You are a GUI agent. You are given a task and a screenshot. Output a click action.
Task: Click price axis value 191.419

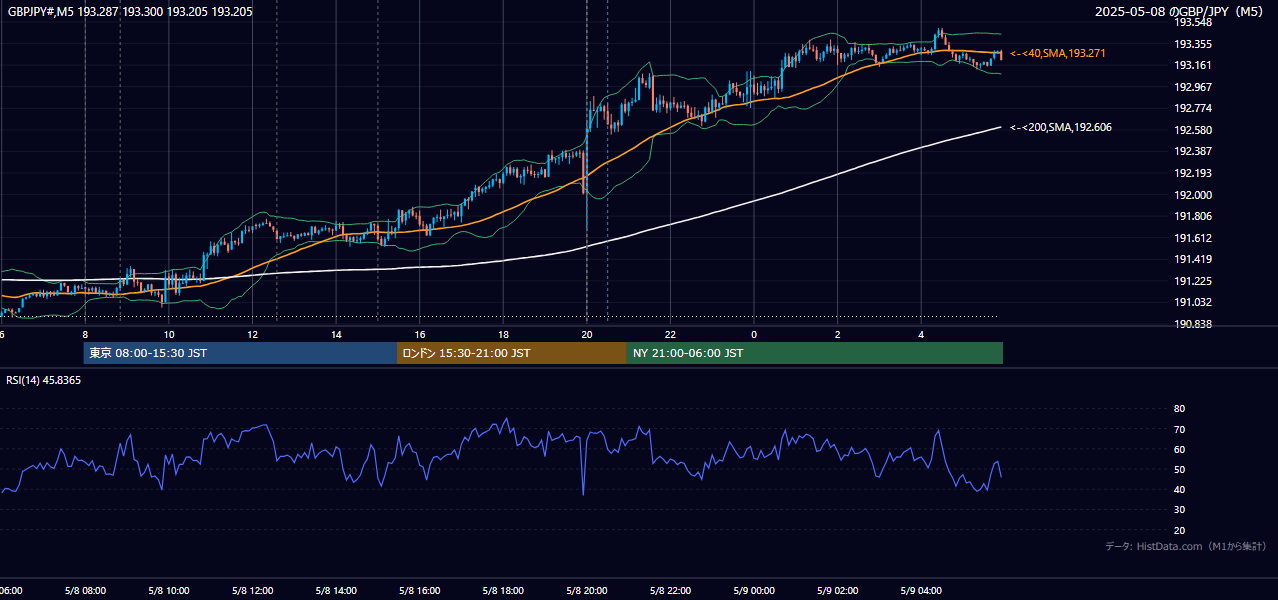(x=1192, y=259)
